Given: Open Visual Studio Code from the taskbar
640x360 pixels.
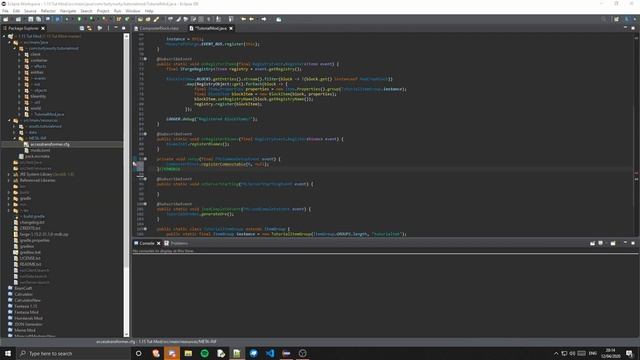Looking at the screenshot, I should (x=270, y=353).
